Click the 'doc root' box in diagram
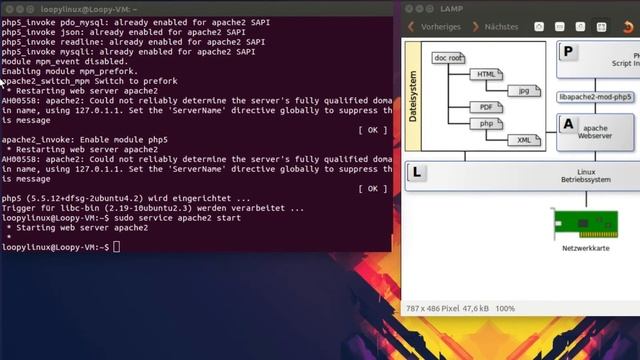Viewport: 640px width, 360px height. [448, 58]
